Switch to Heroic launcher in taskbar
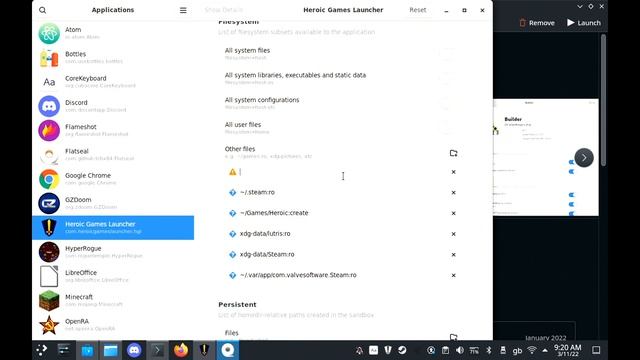Viewport: 640px width, 360px height. 204,350
